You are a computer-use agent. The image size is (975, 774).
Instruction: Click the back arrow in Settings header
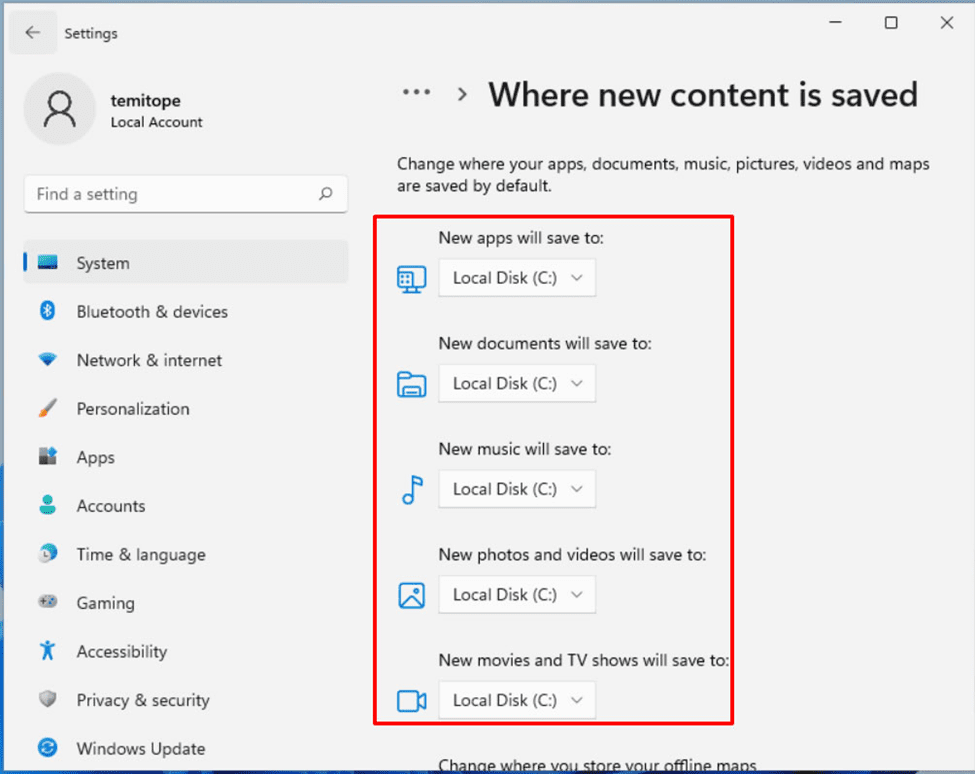coord(33,33)
